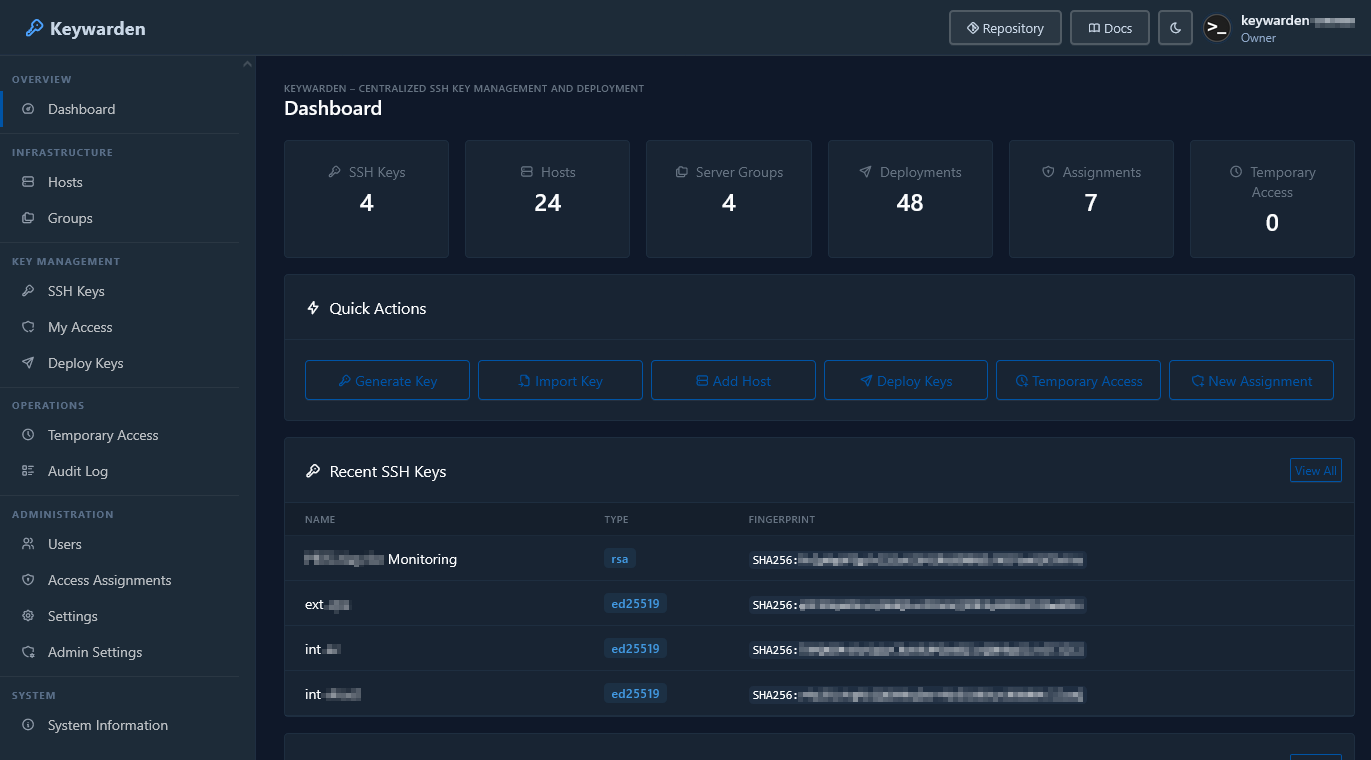Click the paper plane icon in Deployments card
1371x760 pixels.
coord(866,172)
